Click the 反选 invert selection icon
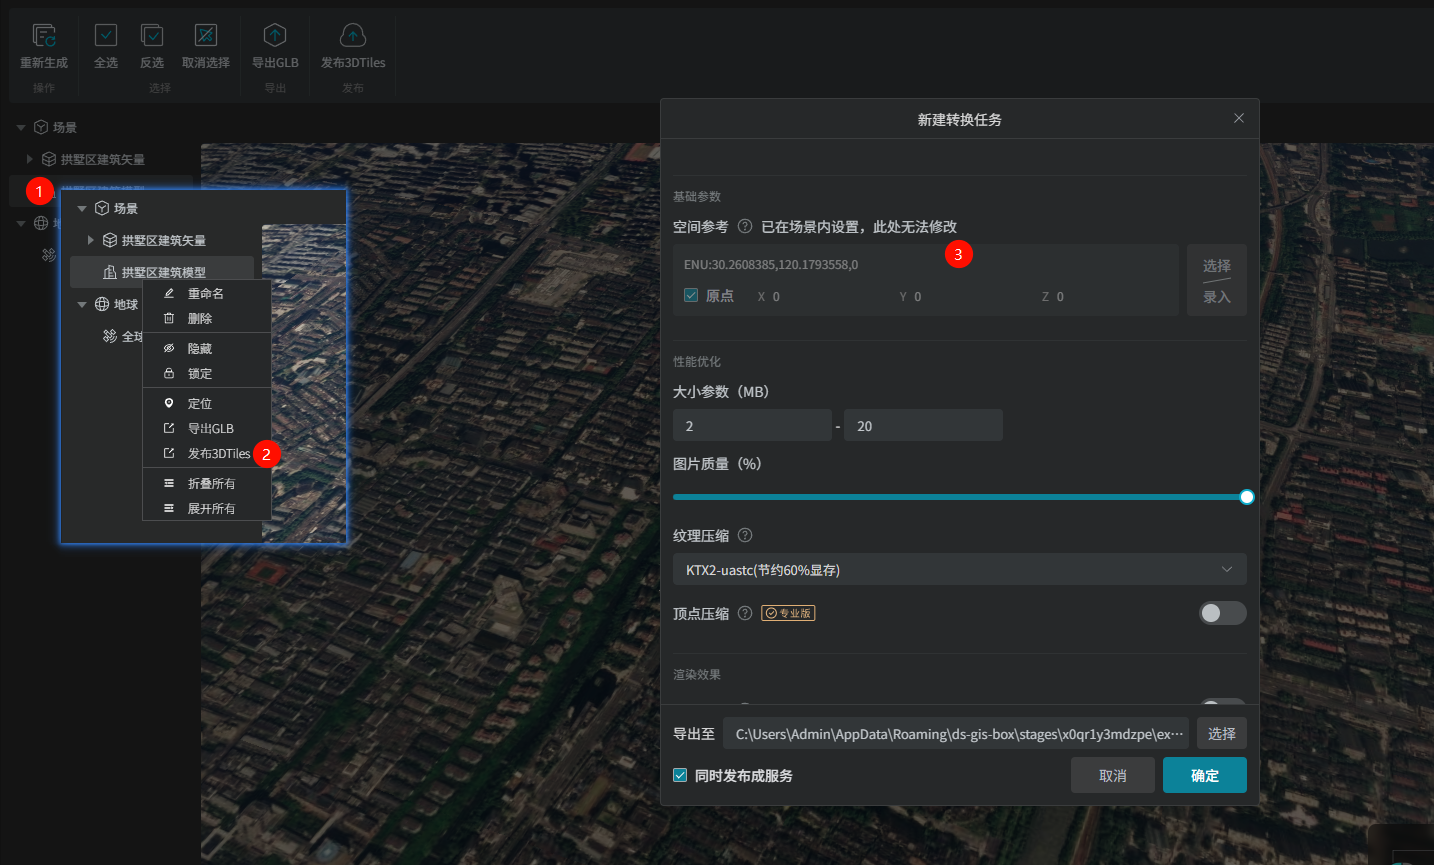 tap(152, 37)
